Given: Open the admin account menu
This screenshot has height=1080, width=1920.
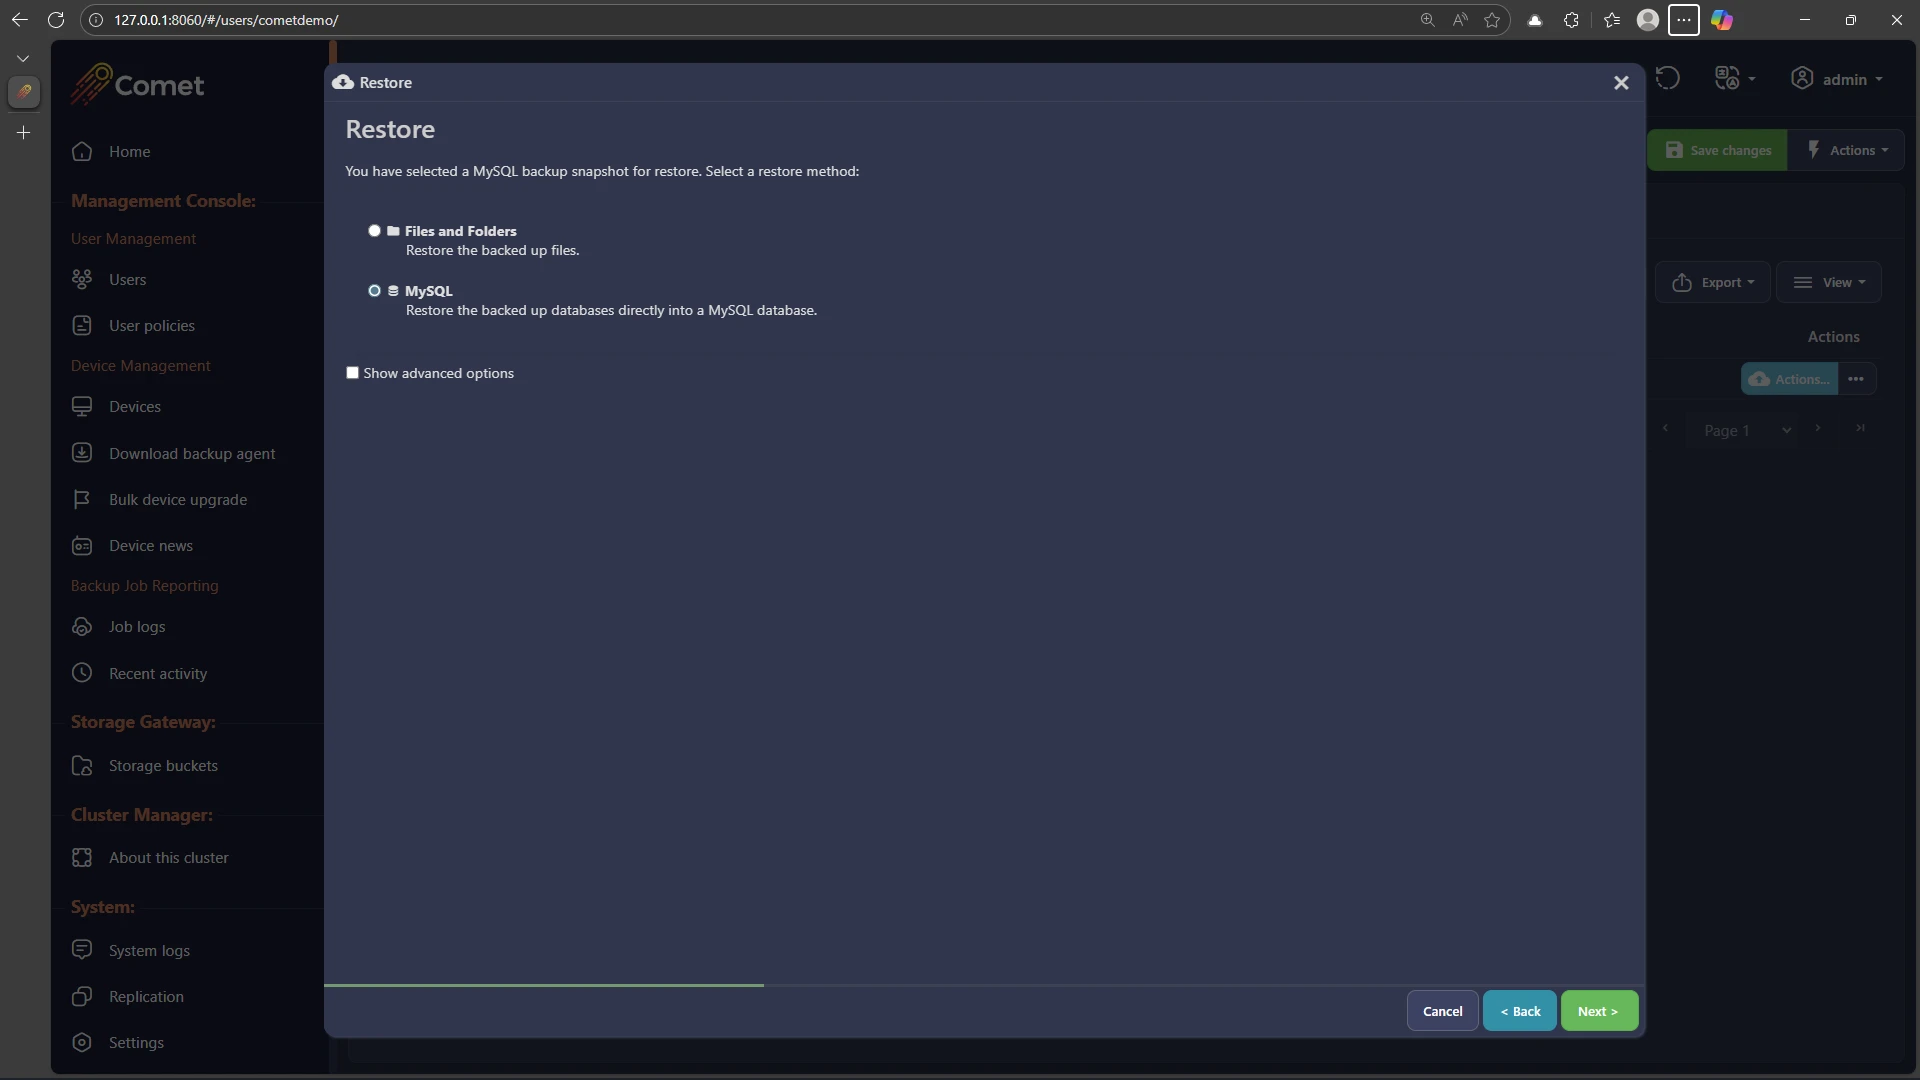Looking at the screenshot, I should coord(1837,79).
